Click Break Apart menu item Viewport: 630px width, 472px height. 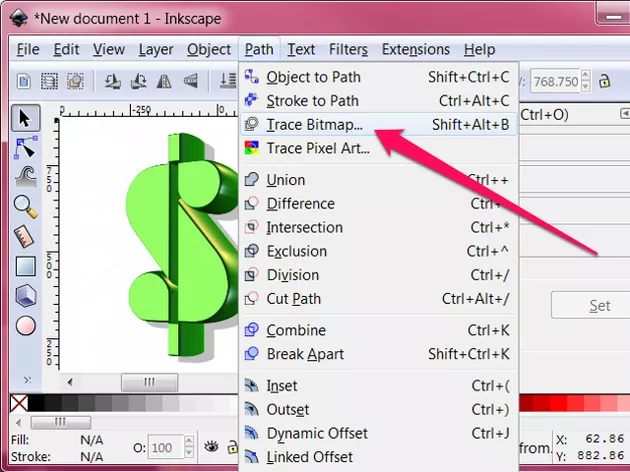tap(305, 354)
